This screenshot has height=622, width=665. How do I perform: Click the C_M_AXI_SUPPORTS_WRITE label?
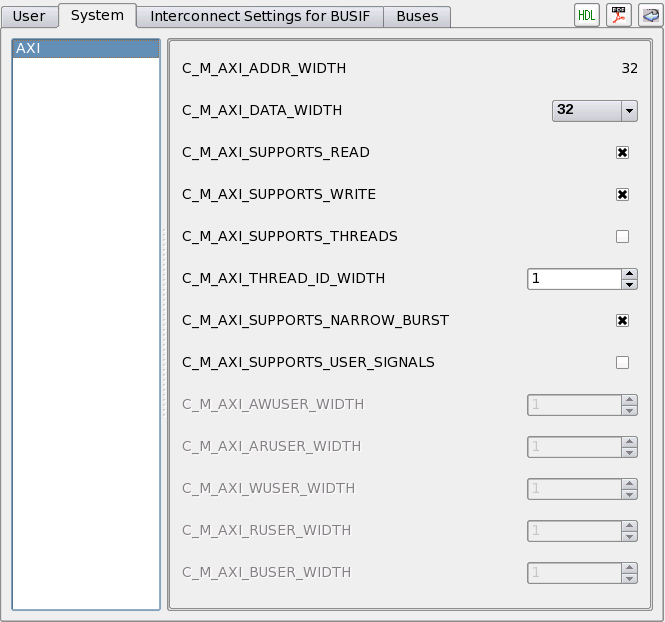point(279,194)
